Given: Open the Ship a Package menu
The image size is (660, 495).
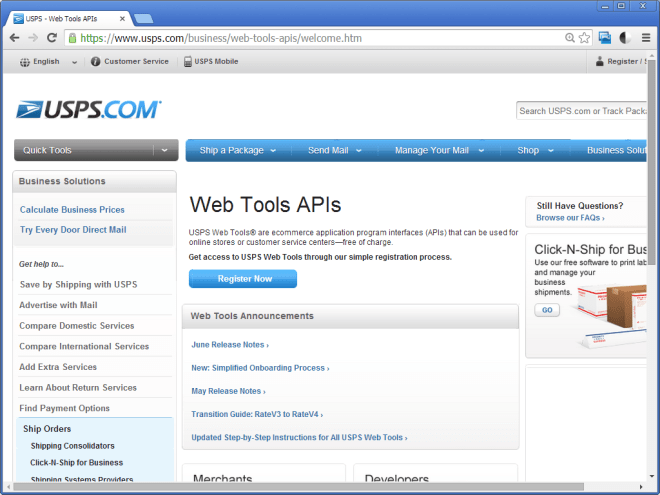Looking at the screenshot, I should pos(238,150).
